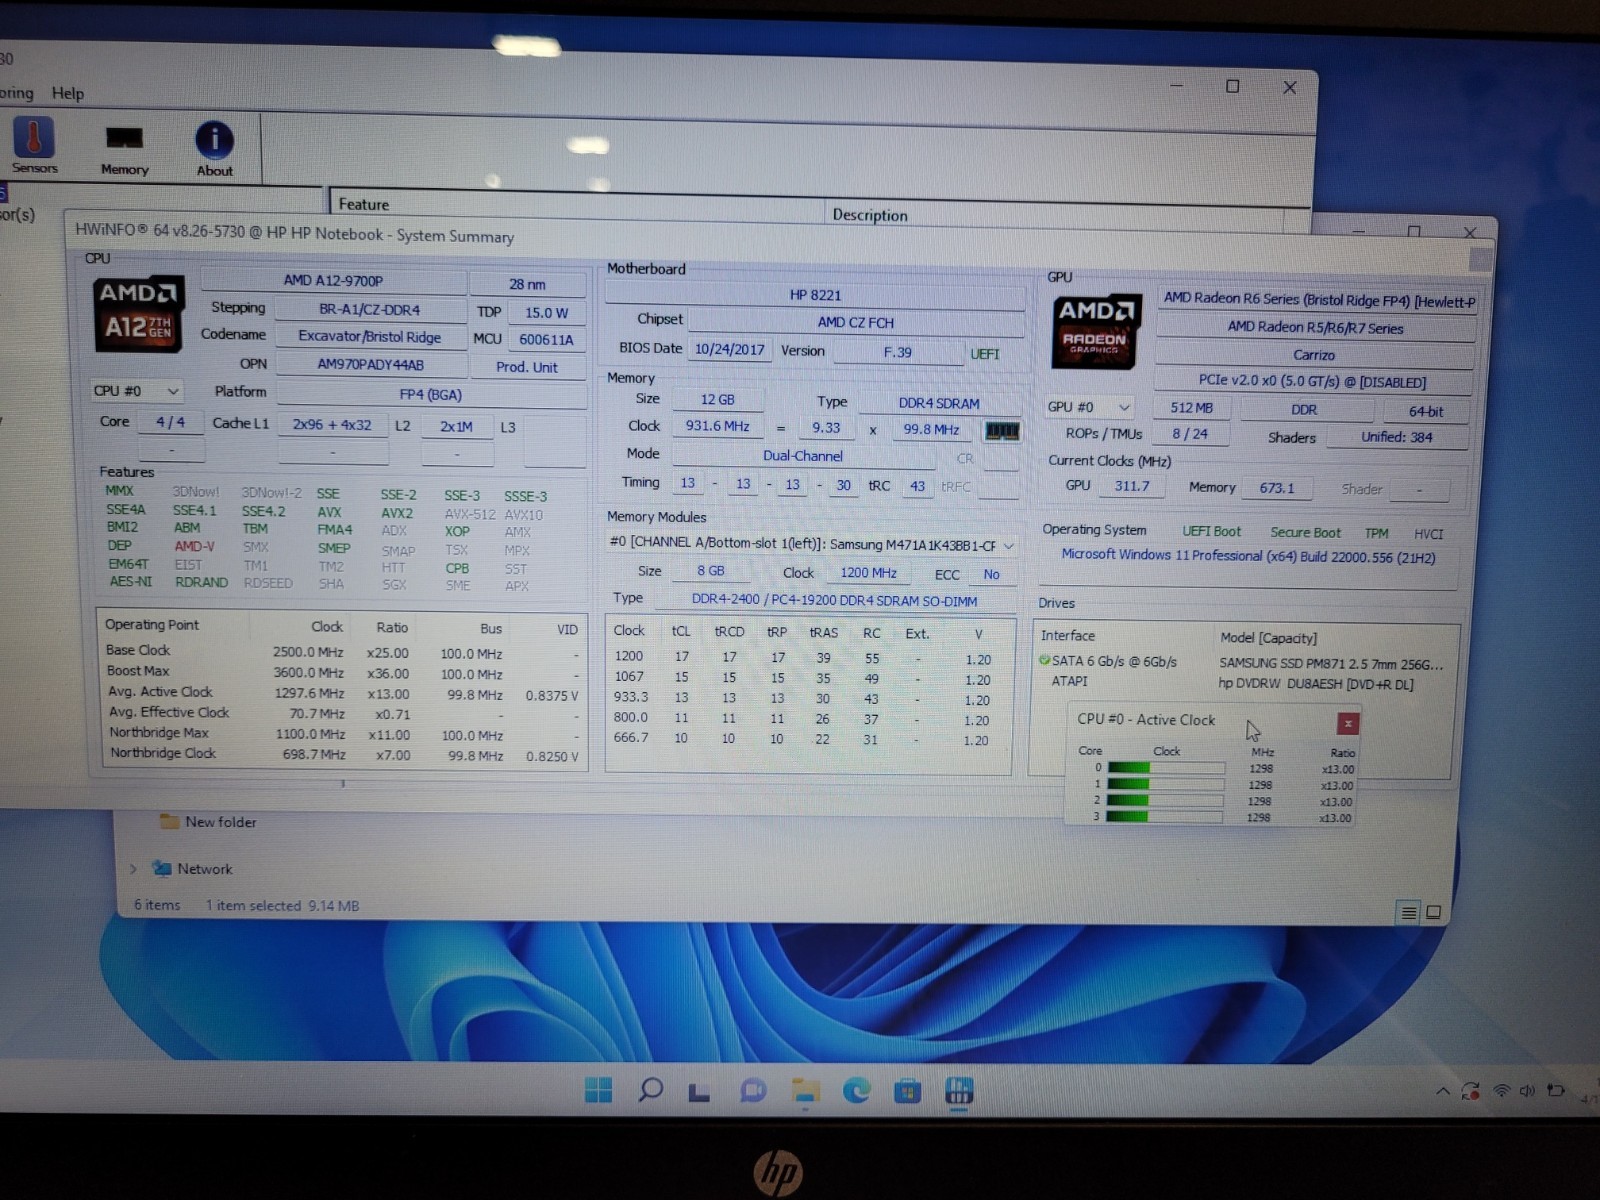
Task: Click the green SATA drive status icon
Action: click(1044, 661)
